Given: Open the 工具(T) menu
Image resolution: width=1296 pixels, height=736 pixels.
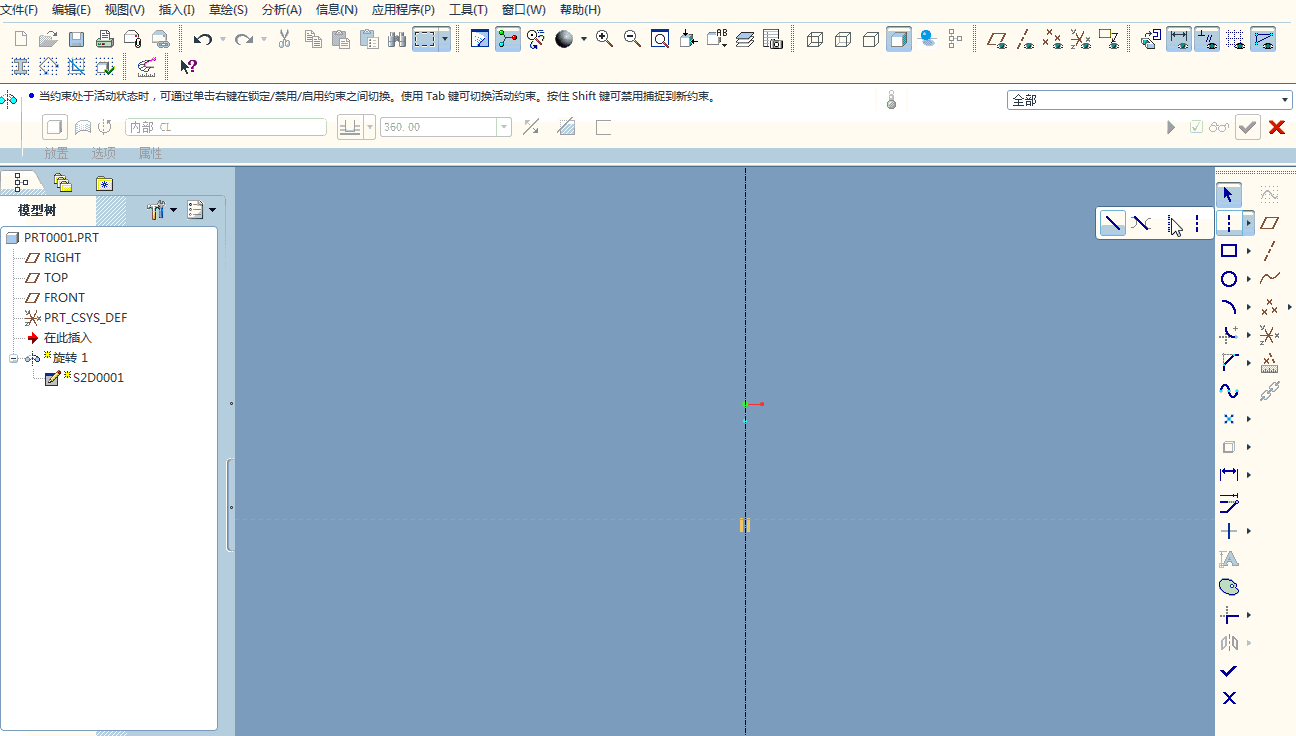Looking at the screenshot, I should point(468,10).
